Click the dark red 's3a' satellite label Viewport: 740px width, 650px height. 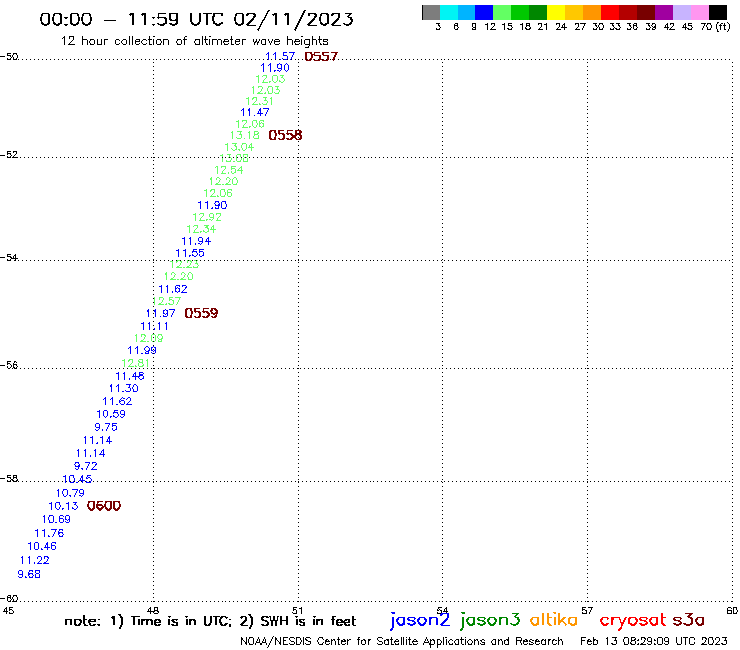[x=689, y=620]
